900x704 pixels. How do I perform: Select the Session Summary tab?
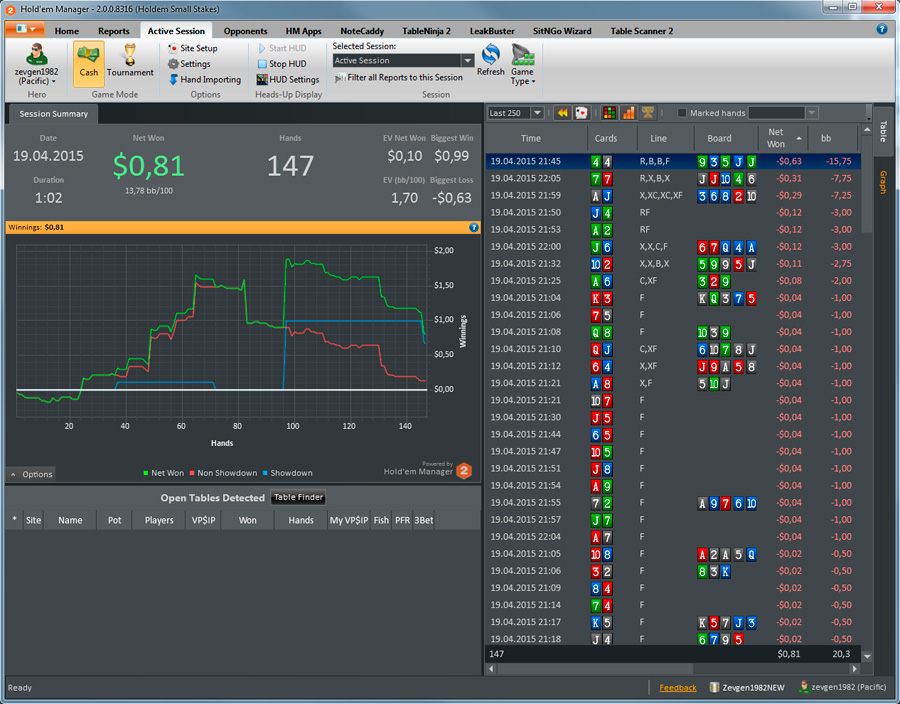[53, 114]
